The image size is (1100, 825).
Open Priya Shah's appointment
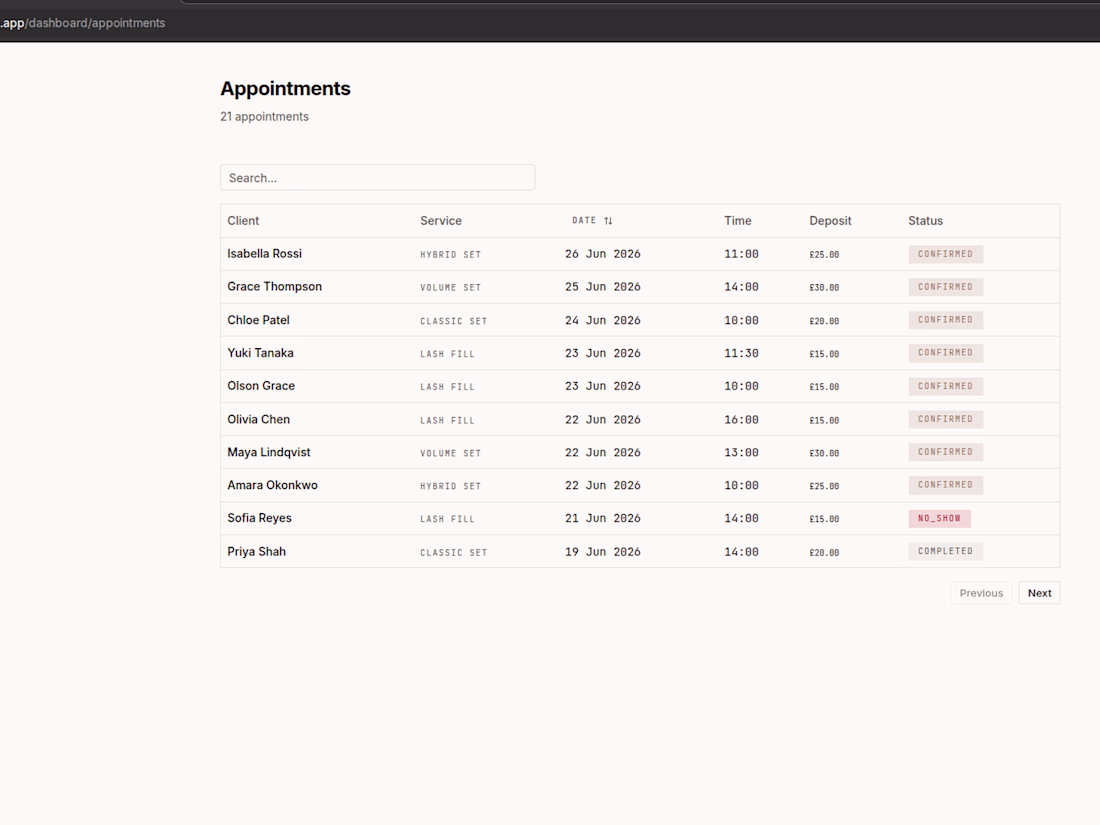[x=640, y=551]
